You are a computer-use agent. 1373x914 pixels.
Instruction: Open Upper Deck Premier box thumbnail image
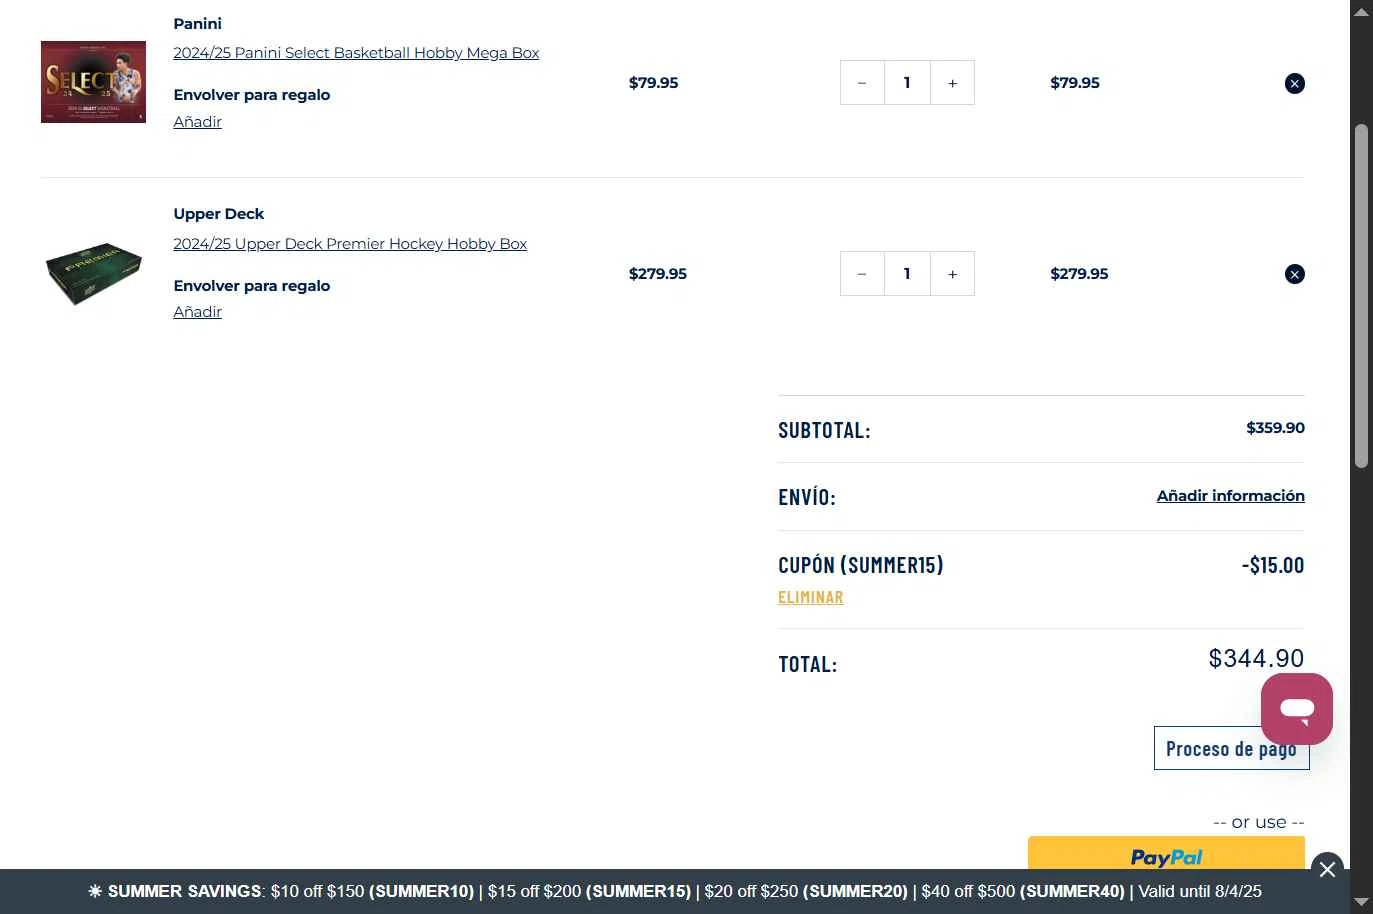[x=93, y=273]
